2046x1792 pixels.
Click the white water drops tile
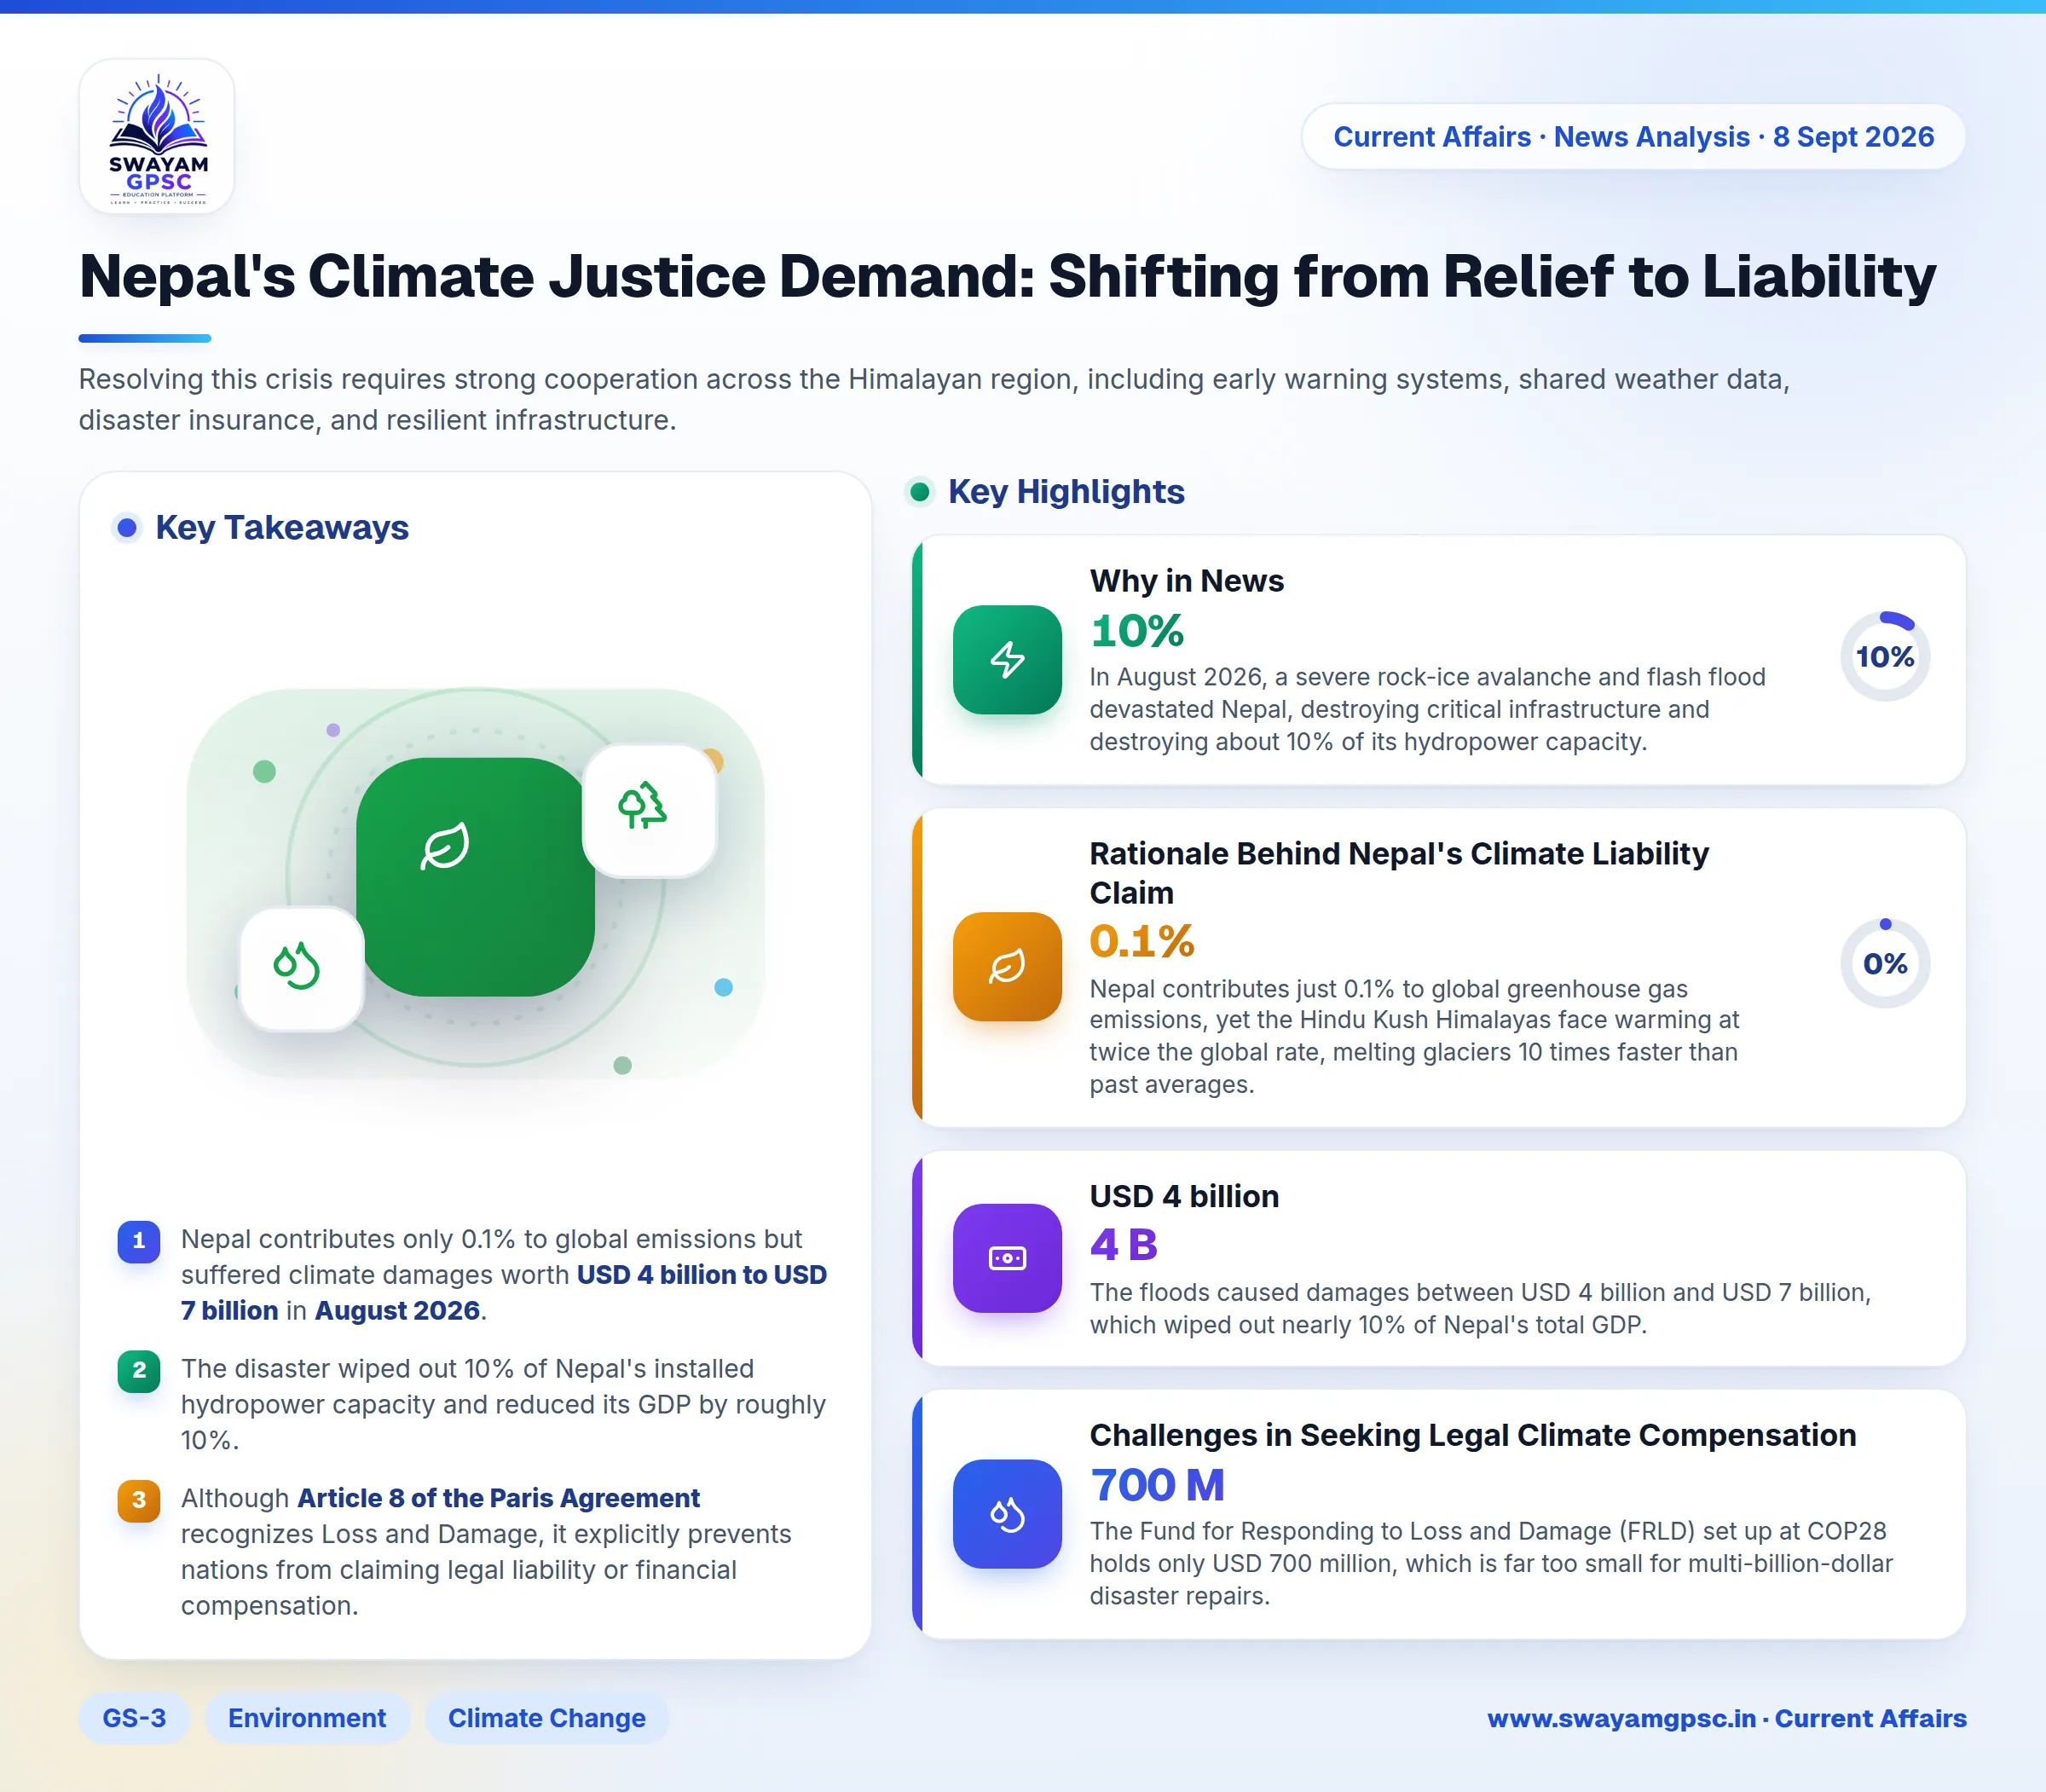pos(301,969)
